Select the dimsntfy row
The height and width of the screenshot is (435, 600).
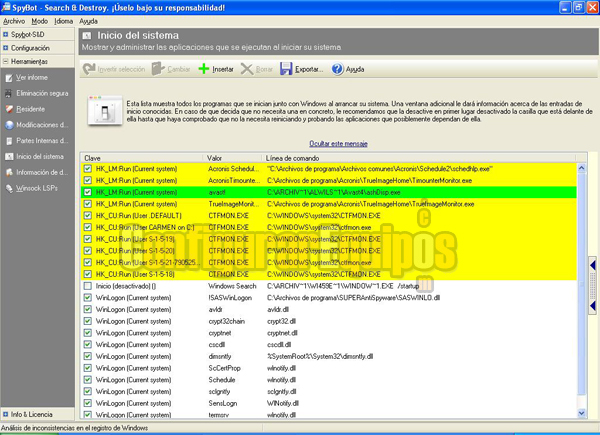(329, 356)
